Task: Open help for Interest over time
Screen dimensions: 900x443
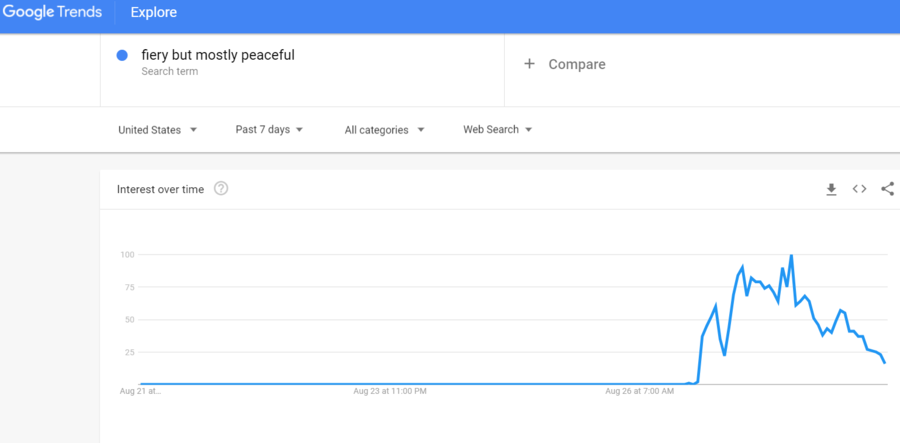Action: pos(221,189)
